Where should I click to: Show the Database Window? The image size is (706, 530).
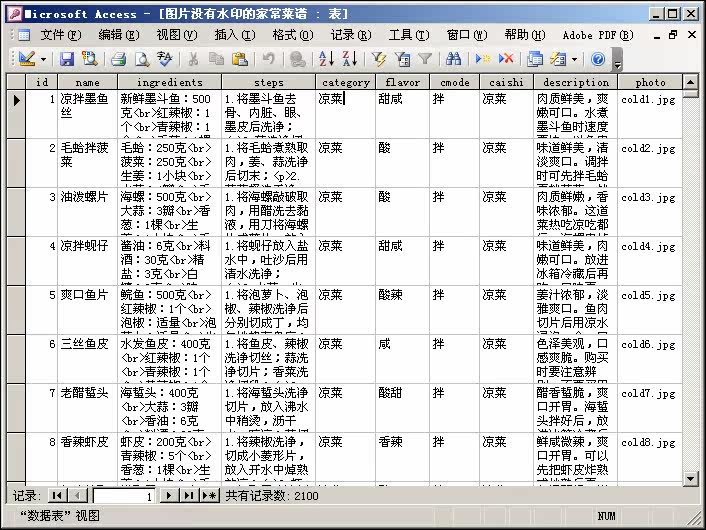pos(534,59)
